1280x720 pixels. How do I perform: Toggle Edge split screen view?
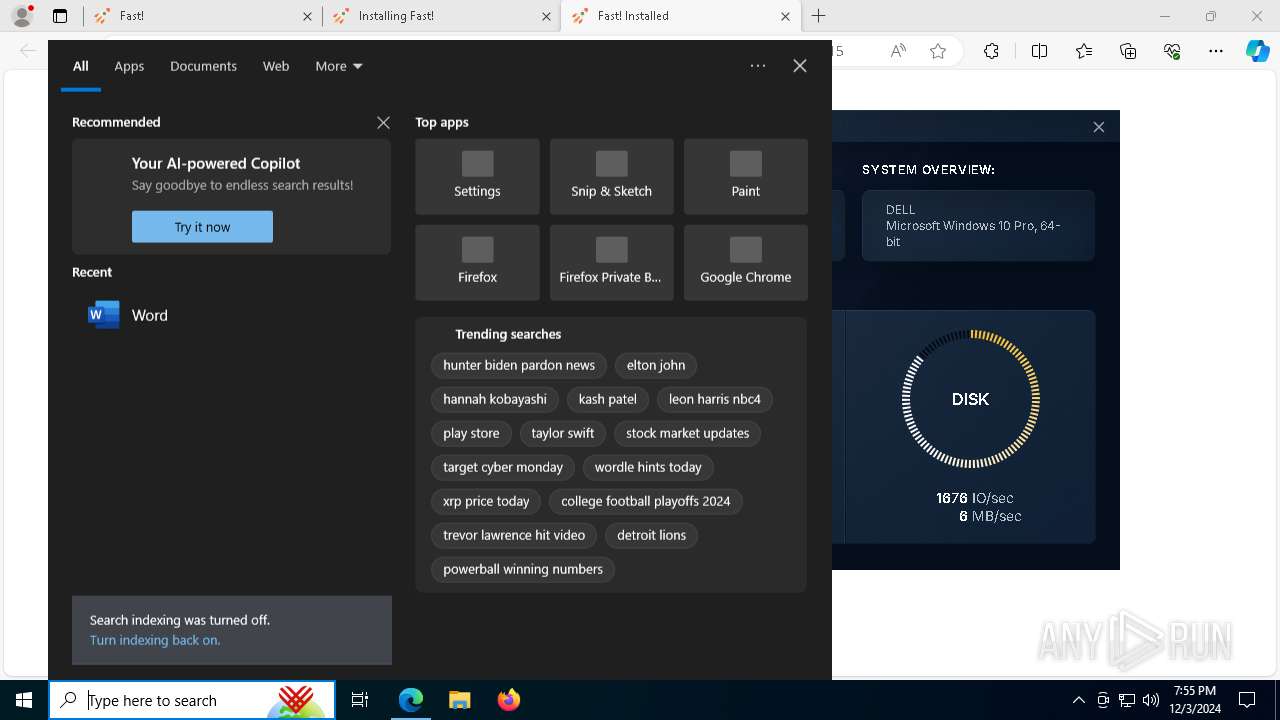[x=1040, y=51]
